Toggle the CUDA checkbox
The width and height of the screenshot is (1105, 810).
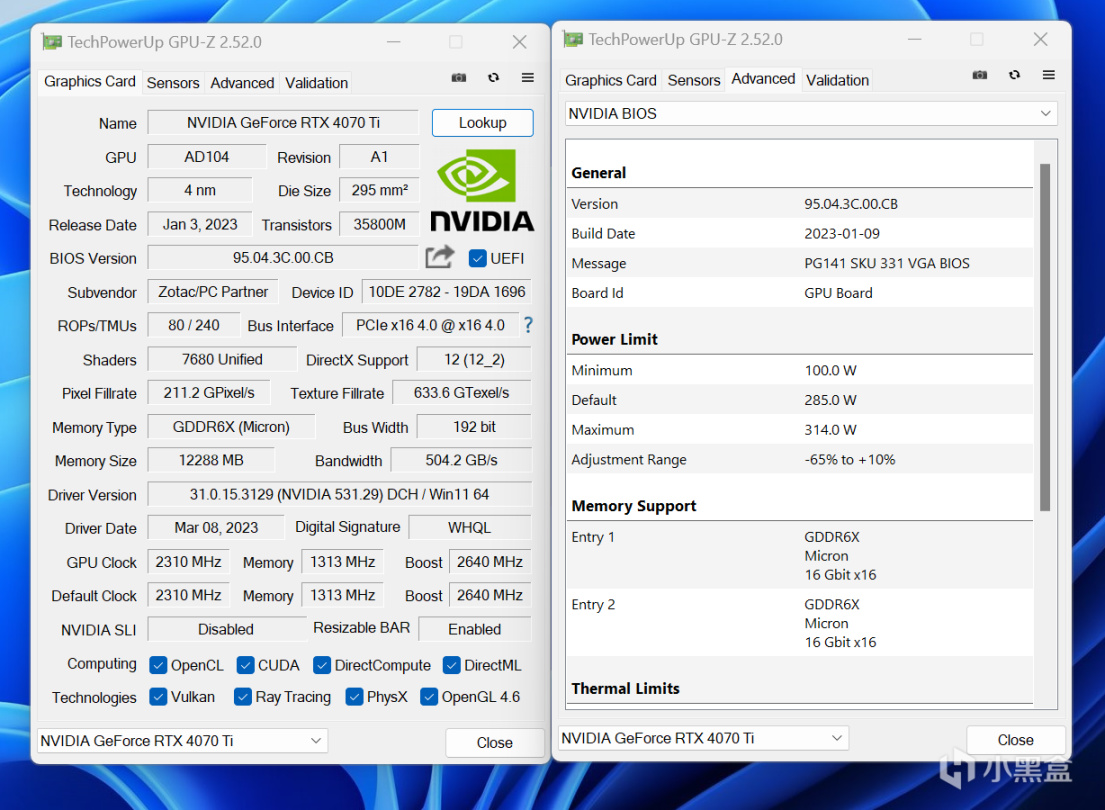click(x=245, y=665)
